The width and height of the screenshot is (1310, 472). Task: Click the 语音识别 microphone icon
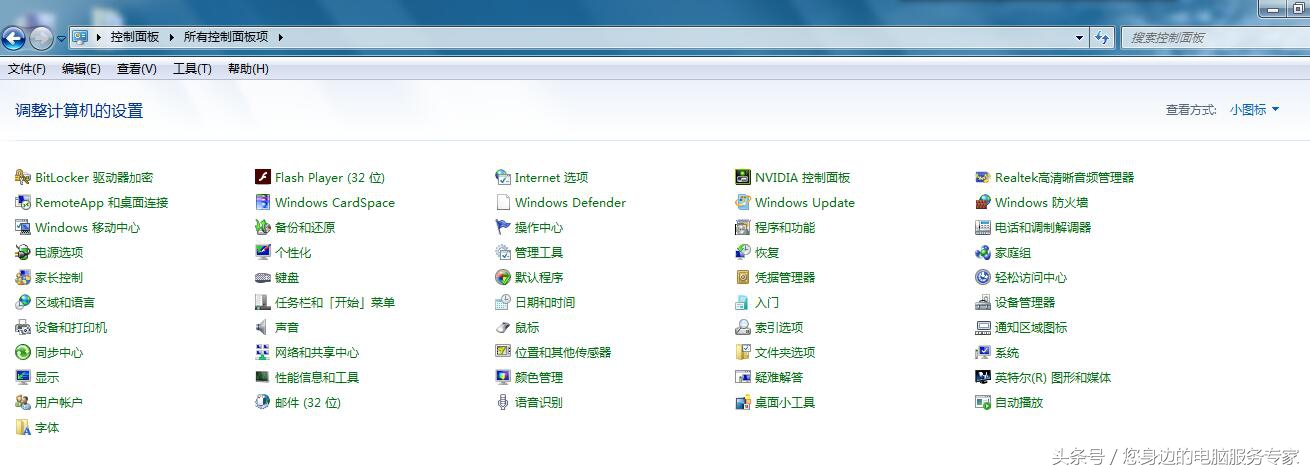(503, 402)
